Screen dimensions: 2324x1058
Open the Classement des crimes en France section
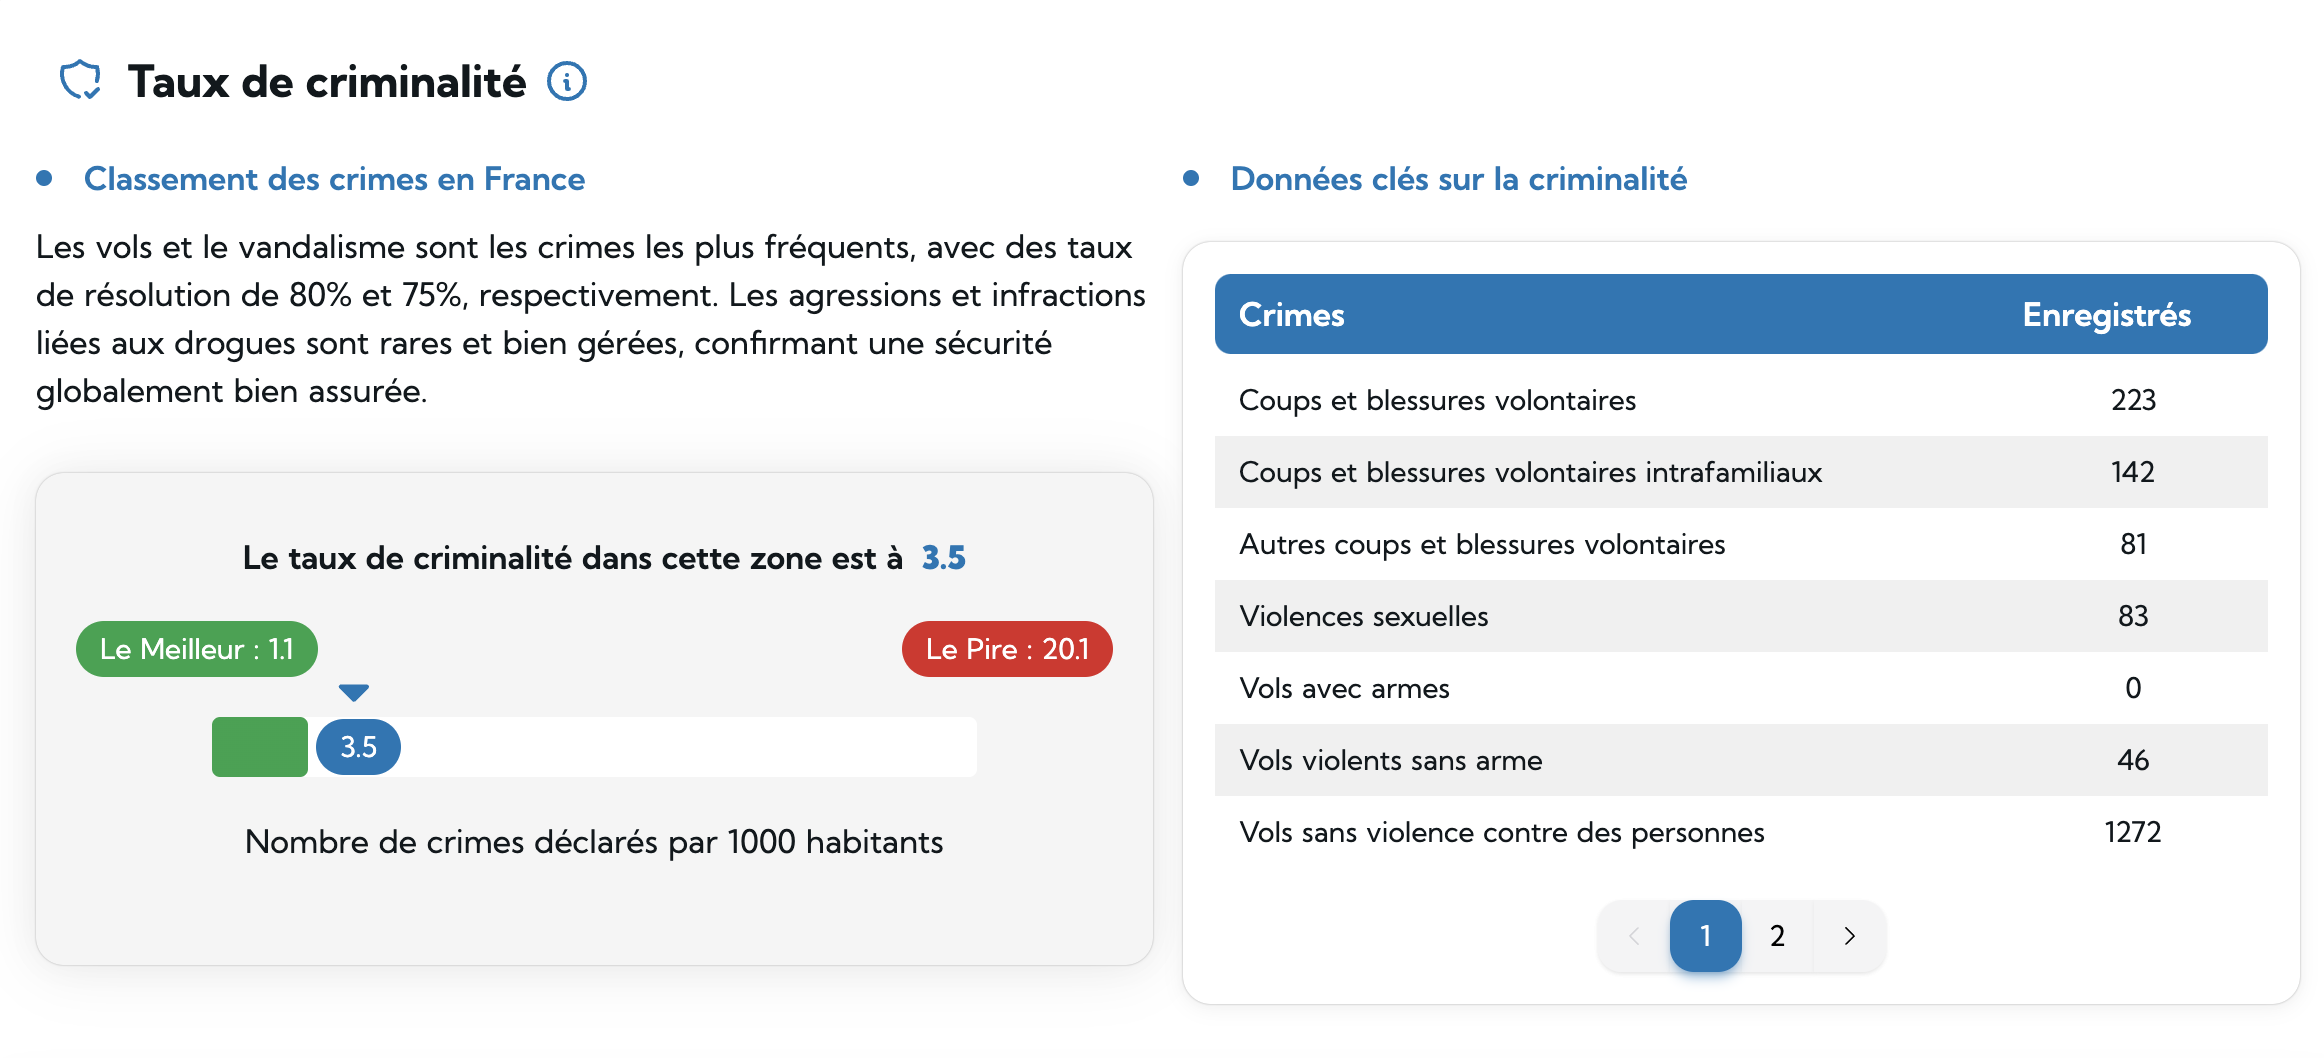336,179
